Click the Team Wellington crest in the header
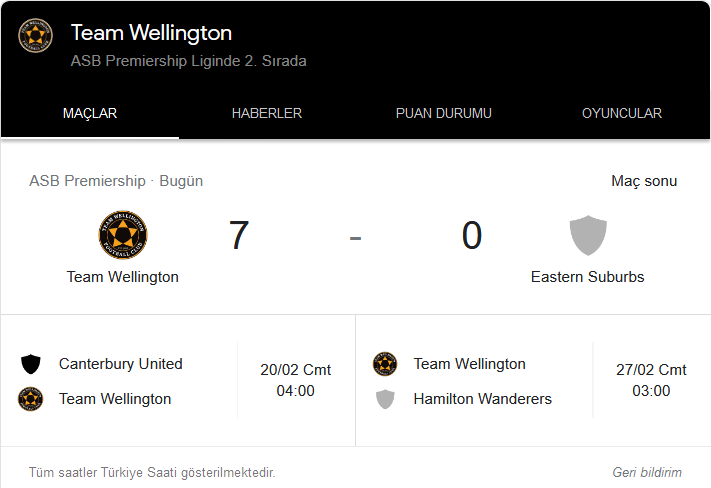Image resolution: width=711 pixels, height=488 pixels. click(x=35, y=35)
